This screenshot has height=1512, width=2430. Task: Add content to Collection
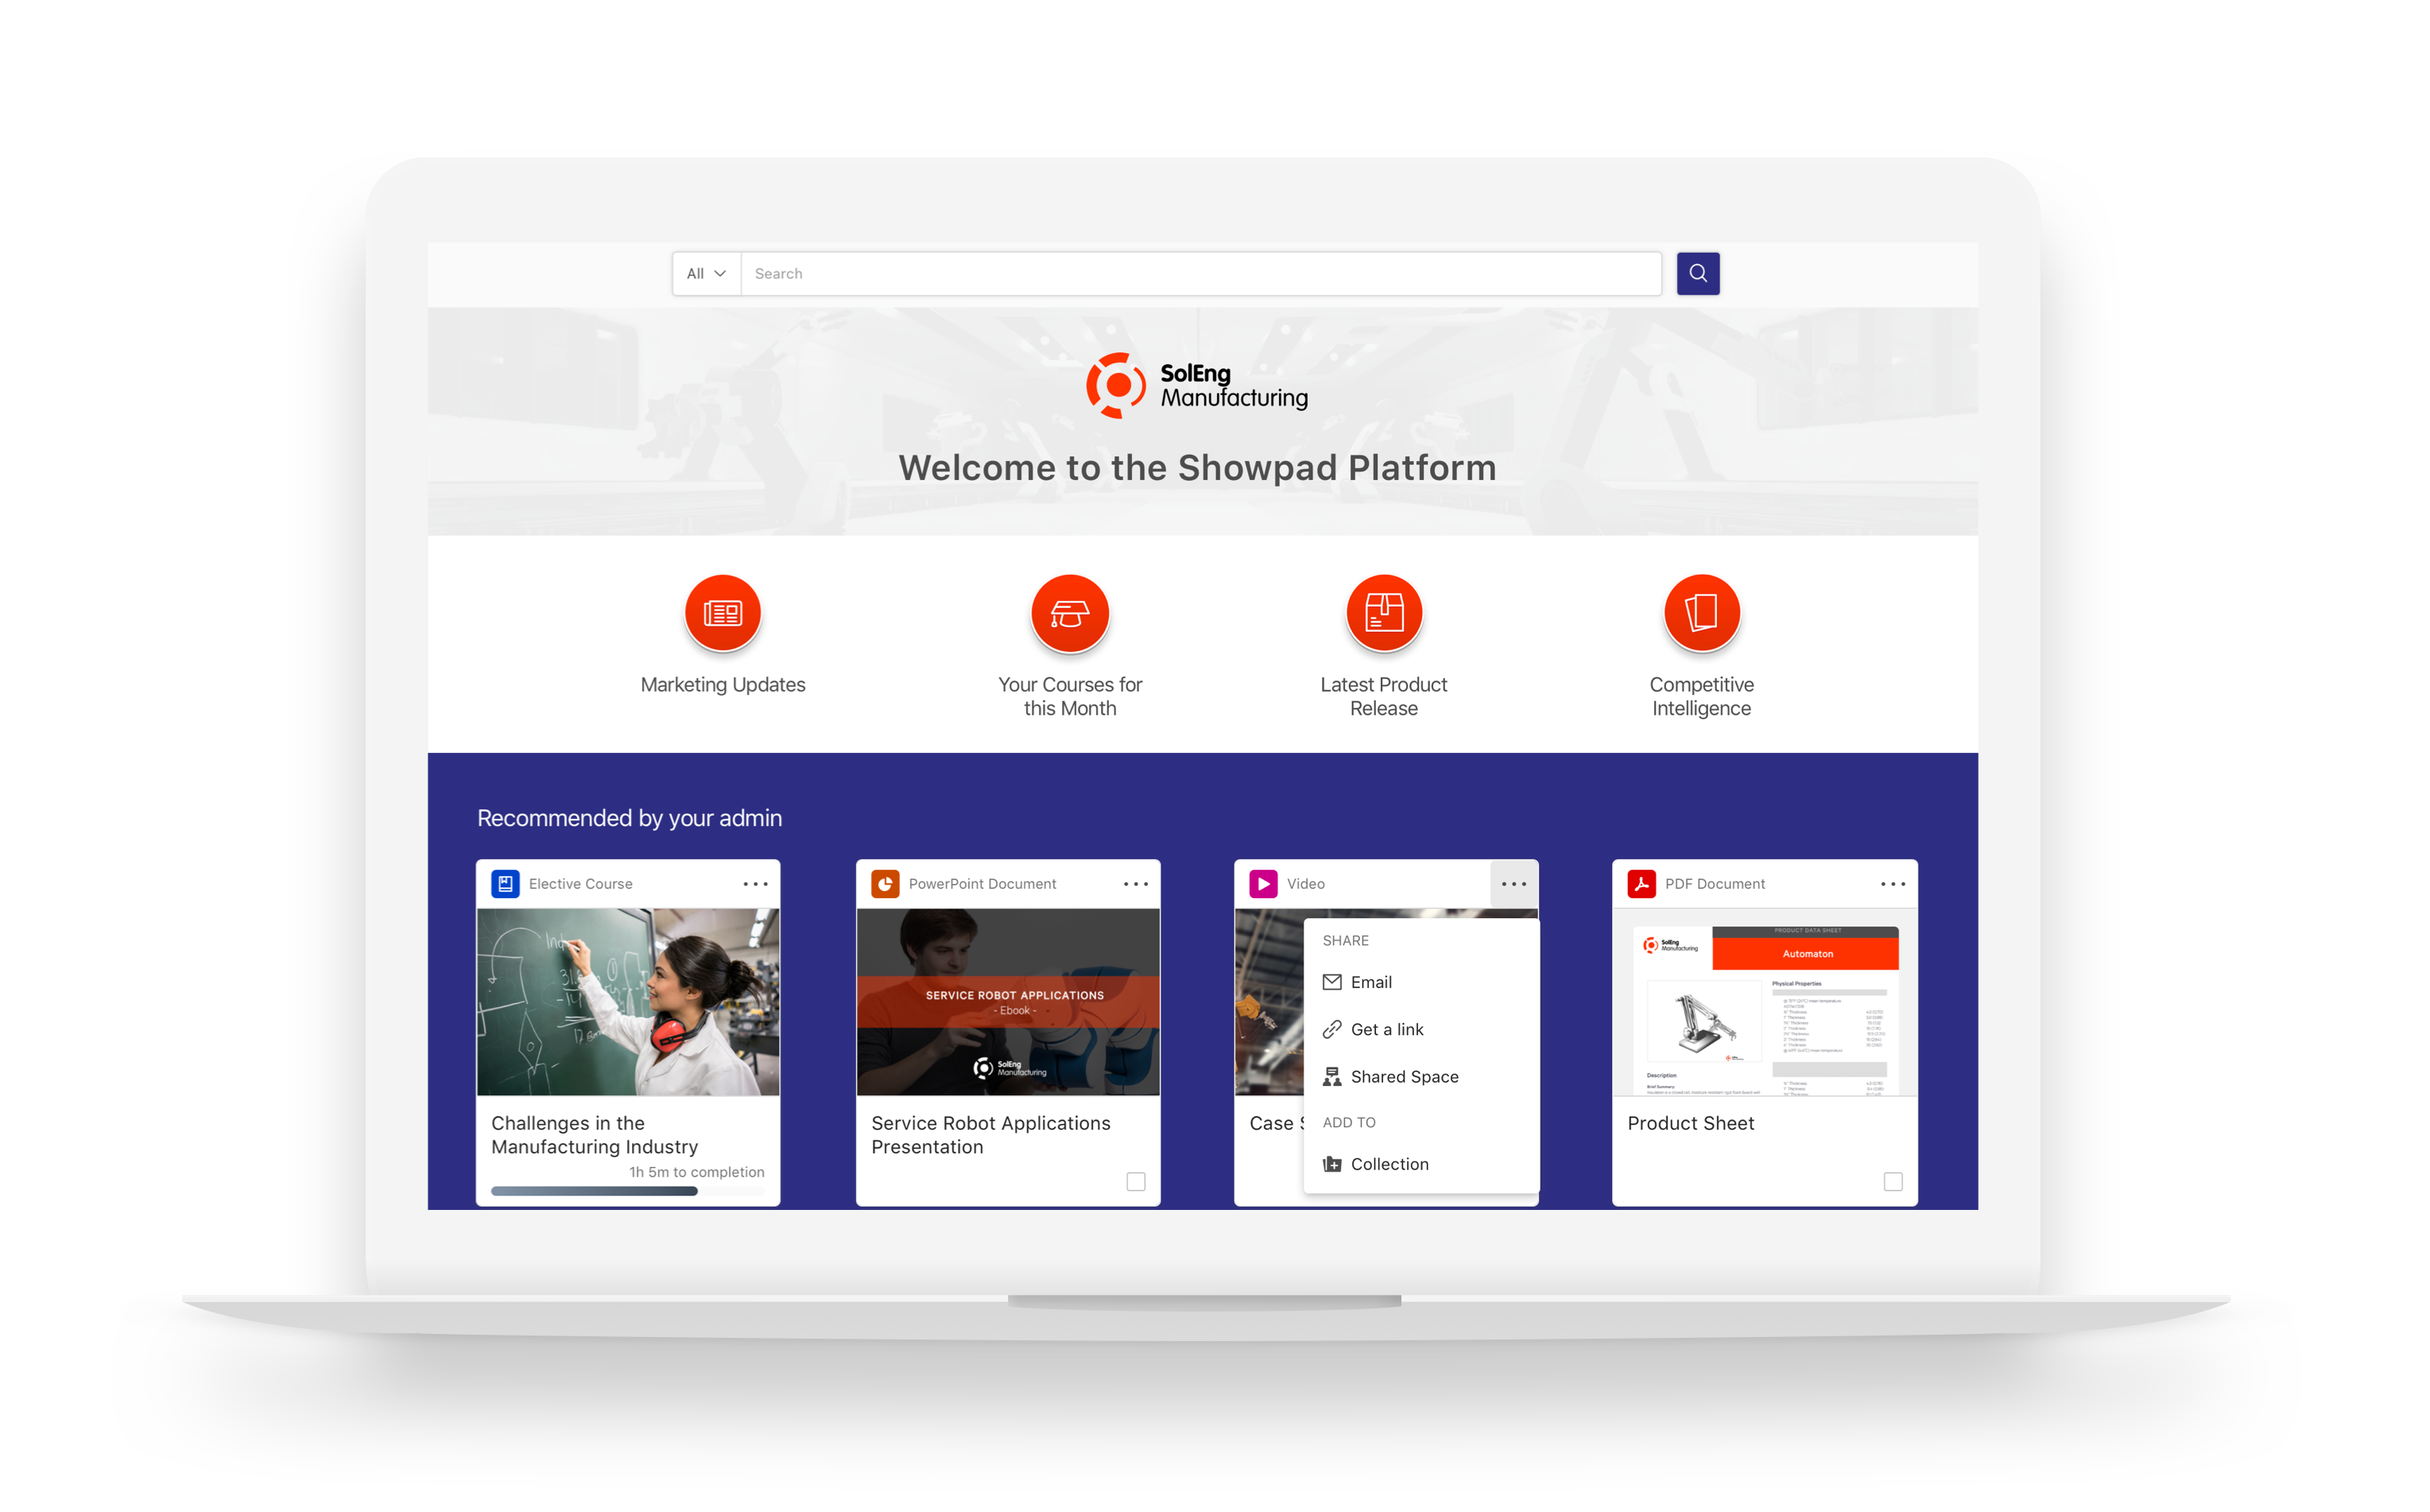1390,1162
